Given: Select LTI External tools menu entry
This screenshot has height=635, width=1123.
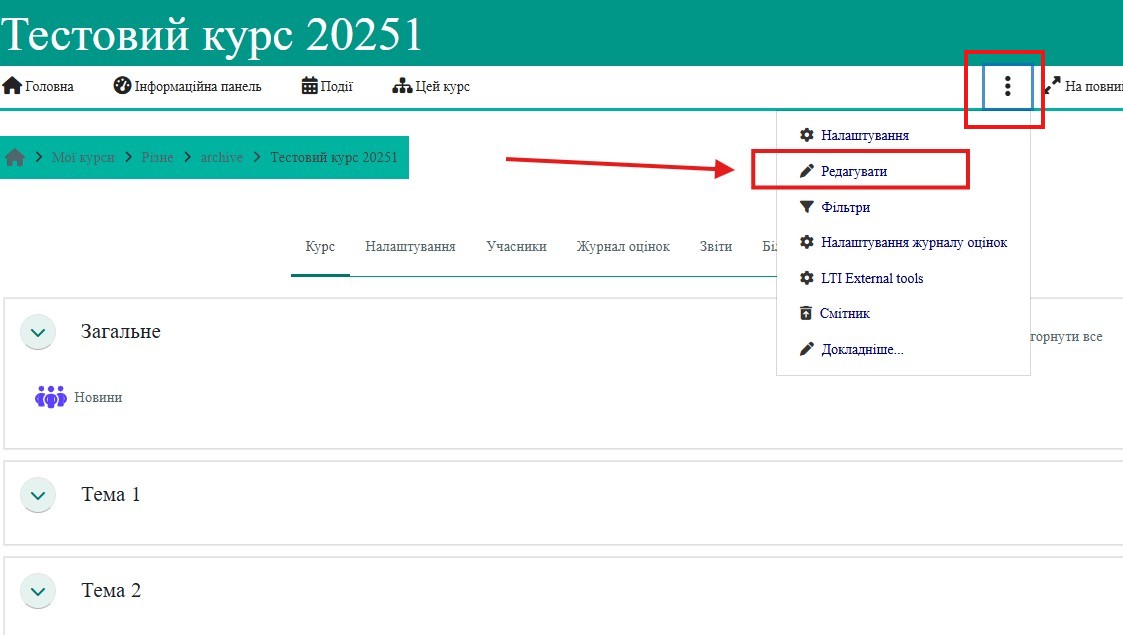Looking at the screenshot, I should coord(871,278).
